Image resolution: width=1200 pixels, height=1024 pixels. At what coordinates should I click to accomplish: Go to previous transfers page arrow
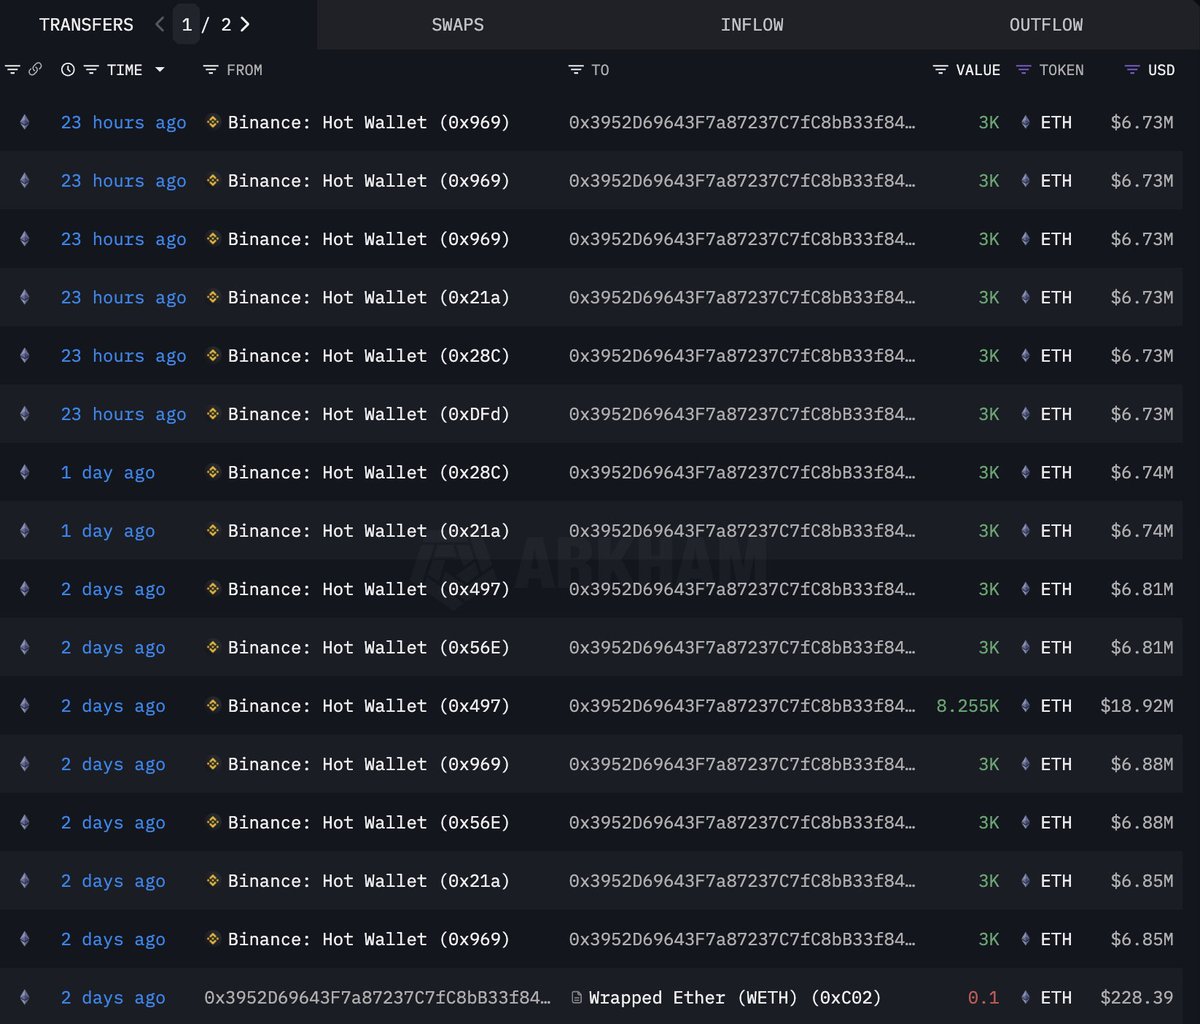pyautogui.click(x=160, y=24)
